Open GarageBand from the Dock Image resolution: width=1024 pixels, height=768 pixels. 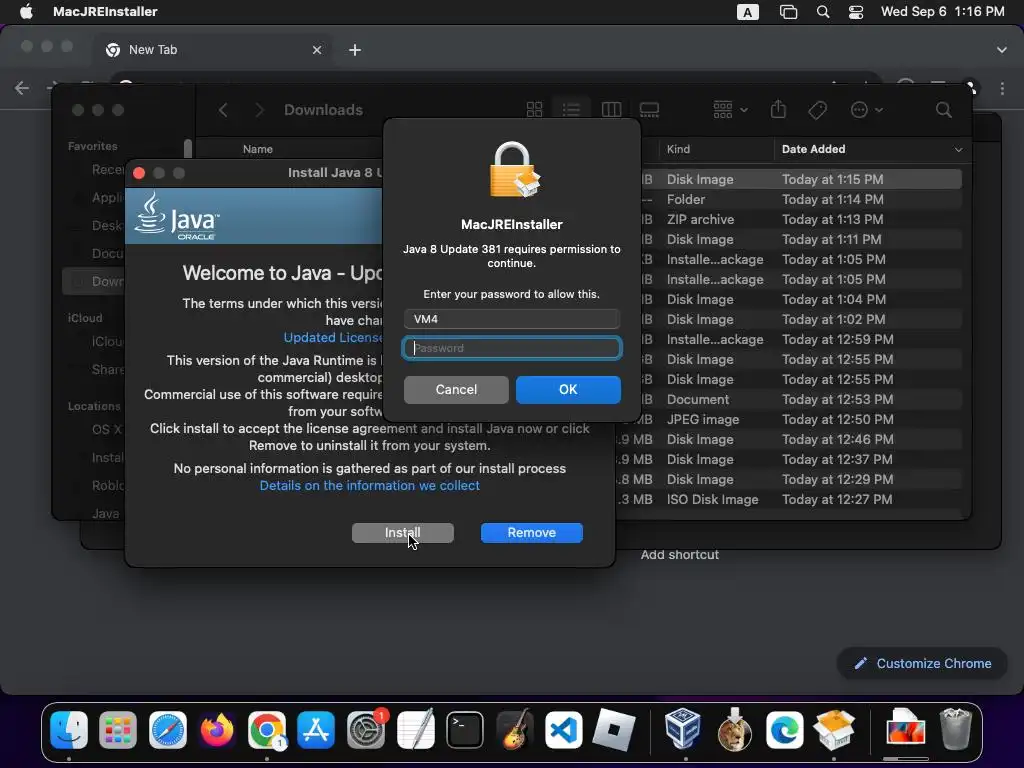[x=514, y=729]
